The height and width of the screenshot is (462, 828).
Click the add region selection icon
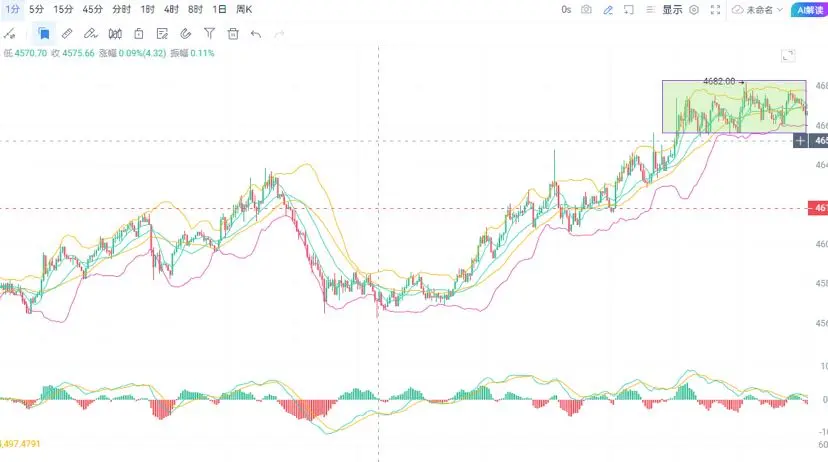click(x=628, y=10)
